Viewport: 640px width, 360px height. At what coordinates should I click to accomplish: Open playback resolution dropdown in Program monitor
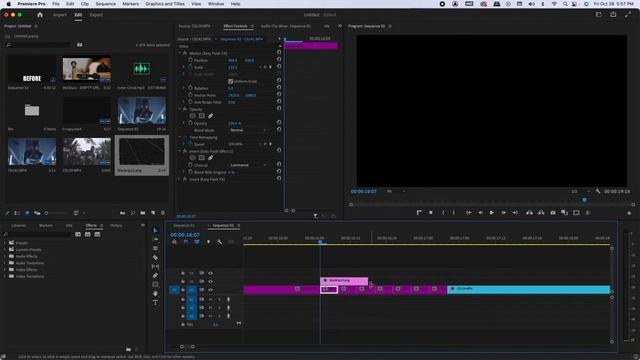pyautogui.click(x=579, y=191)
